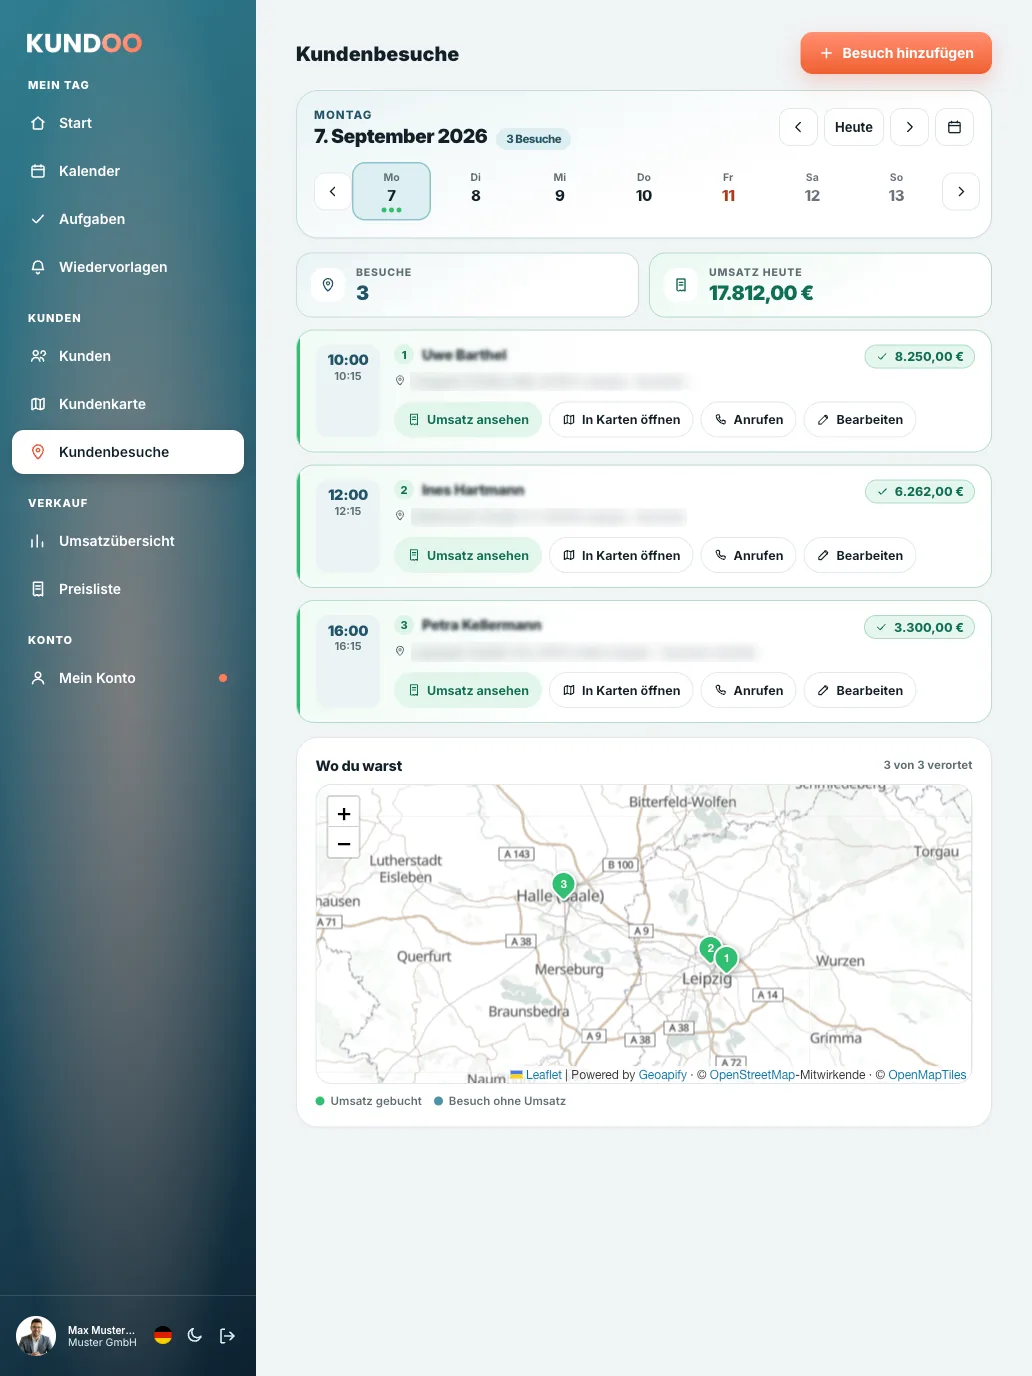Click Max Muster profile avatar
The image size is (1032, 1376).
coord(36,1336)
